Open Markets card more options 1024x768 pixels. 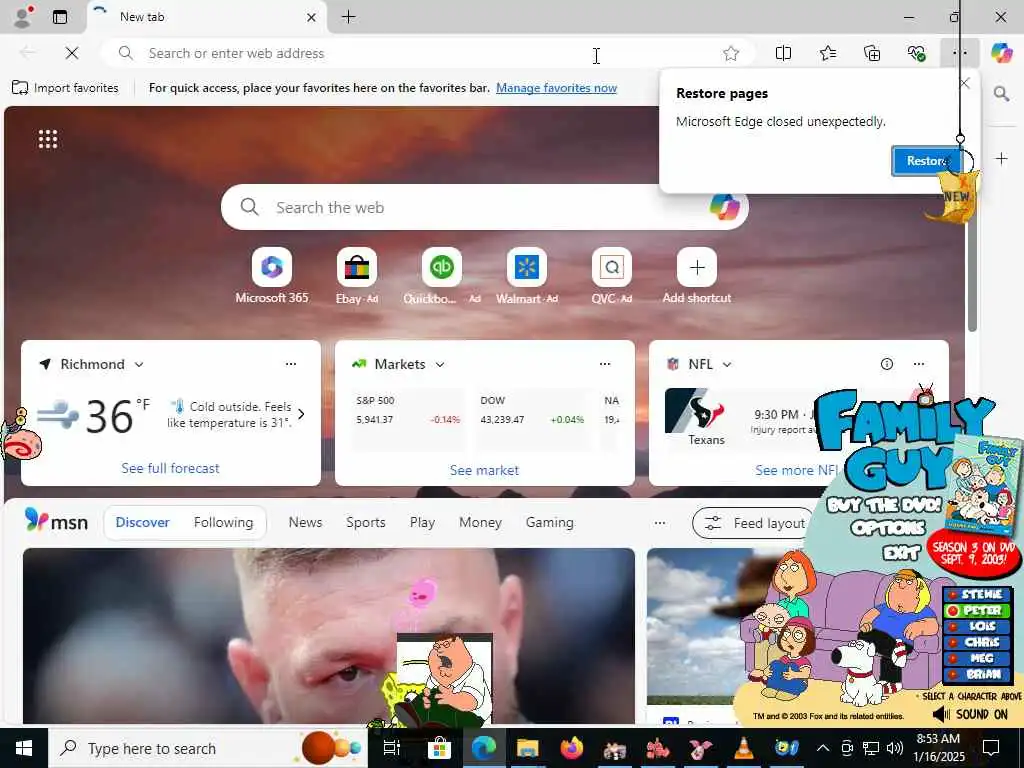click(x=605, y=364)
